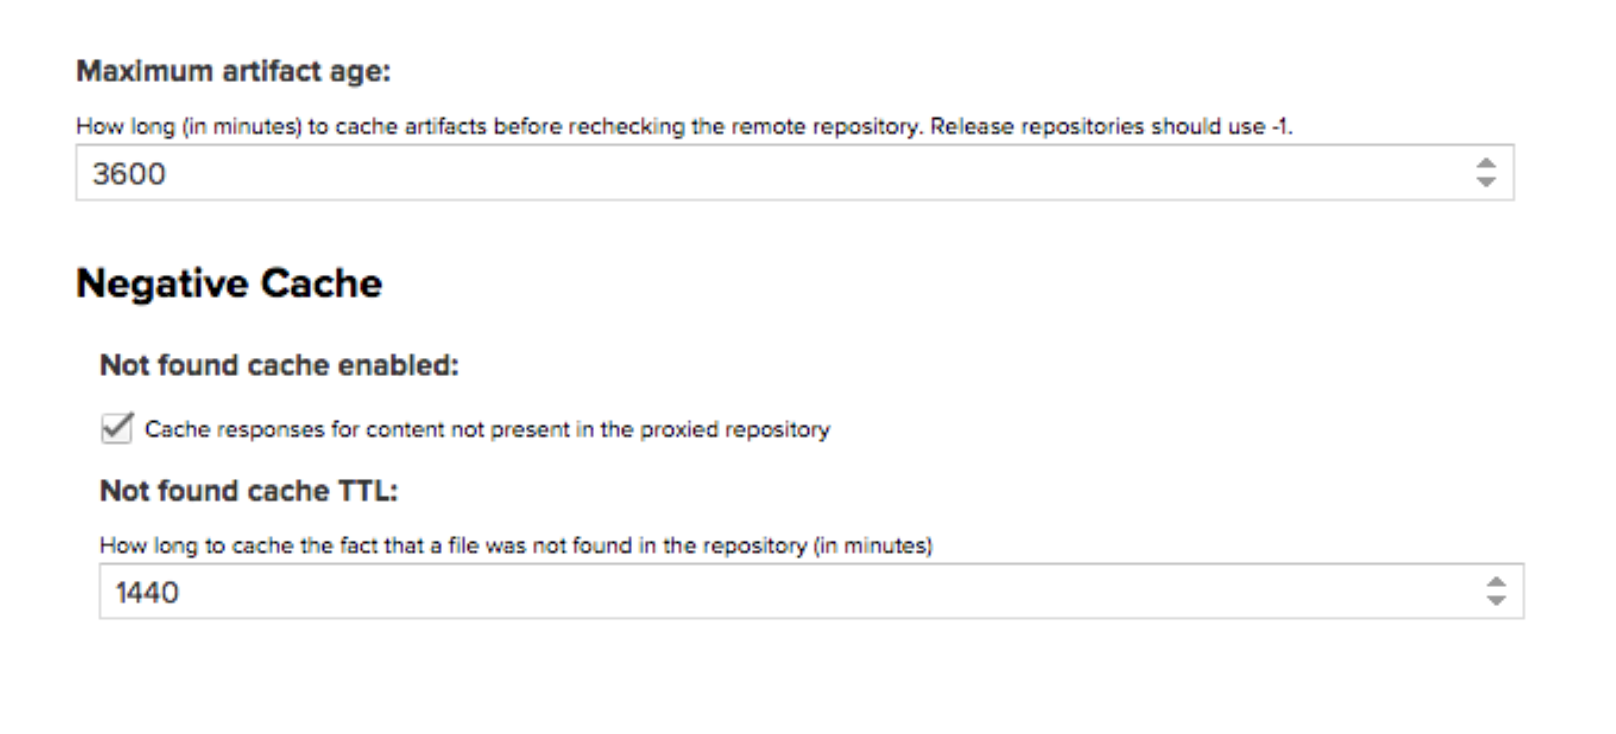
Task: Click the up arrow of Maximum artifact age
Action: coord(1486,163)
